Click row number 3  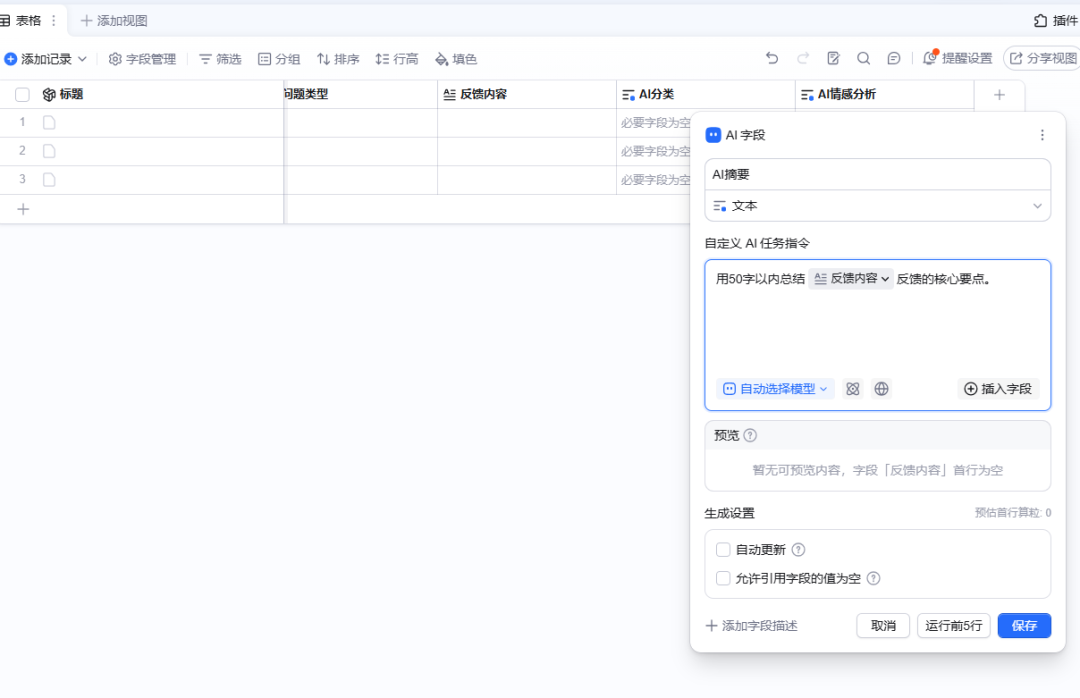(22, 180)
